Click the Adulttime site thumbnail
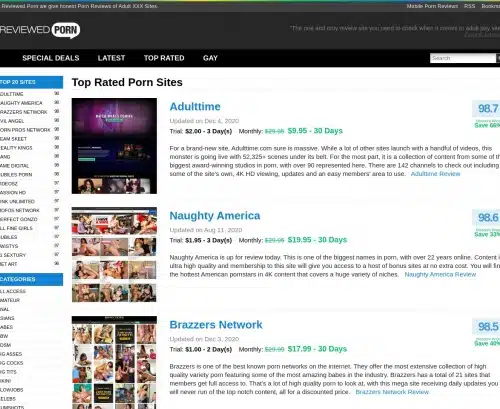This screenshot has height=409, width=500. (x=114, y=146)
